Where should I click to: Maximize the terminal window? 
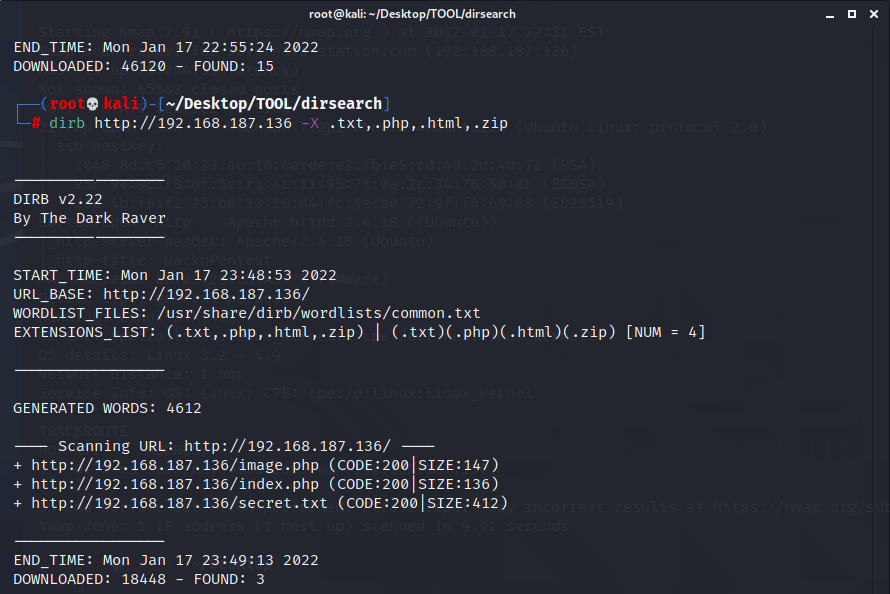pyautogui.click(x=852, y=14)
